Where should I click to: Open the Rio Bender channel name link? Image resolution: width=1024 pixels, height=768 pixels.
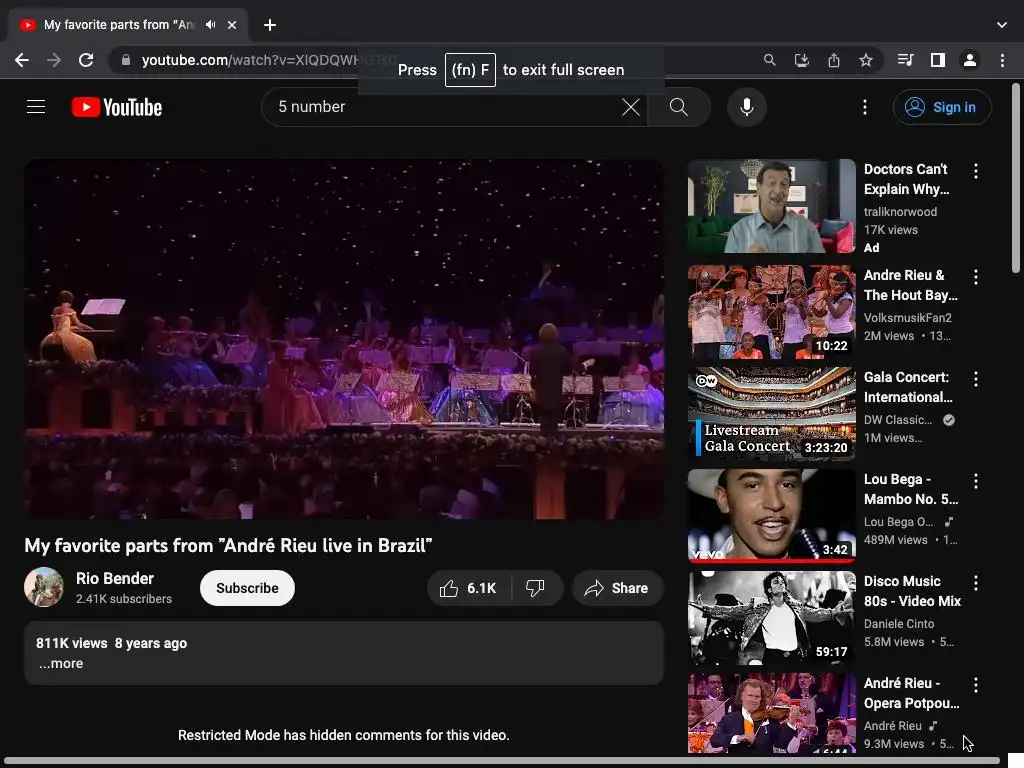coord(115,579)
